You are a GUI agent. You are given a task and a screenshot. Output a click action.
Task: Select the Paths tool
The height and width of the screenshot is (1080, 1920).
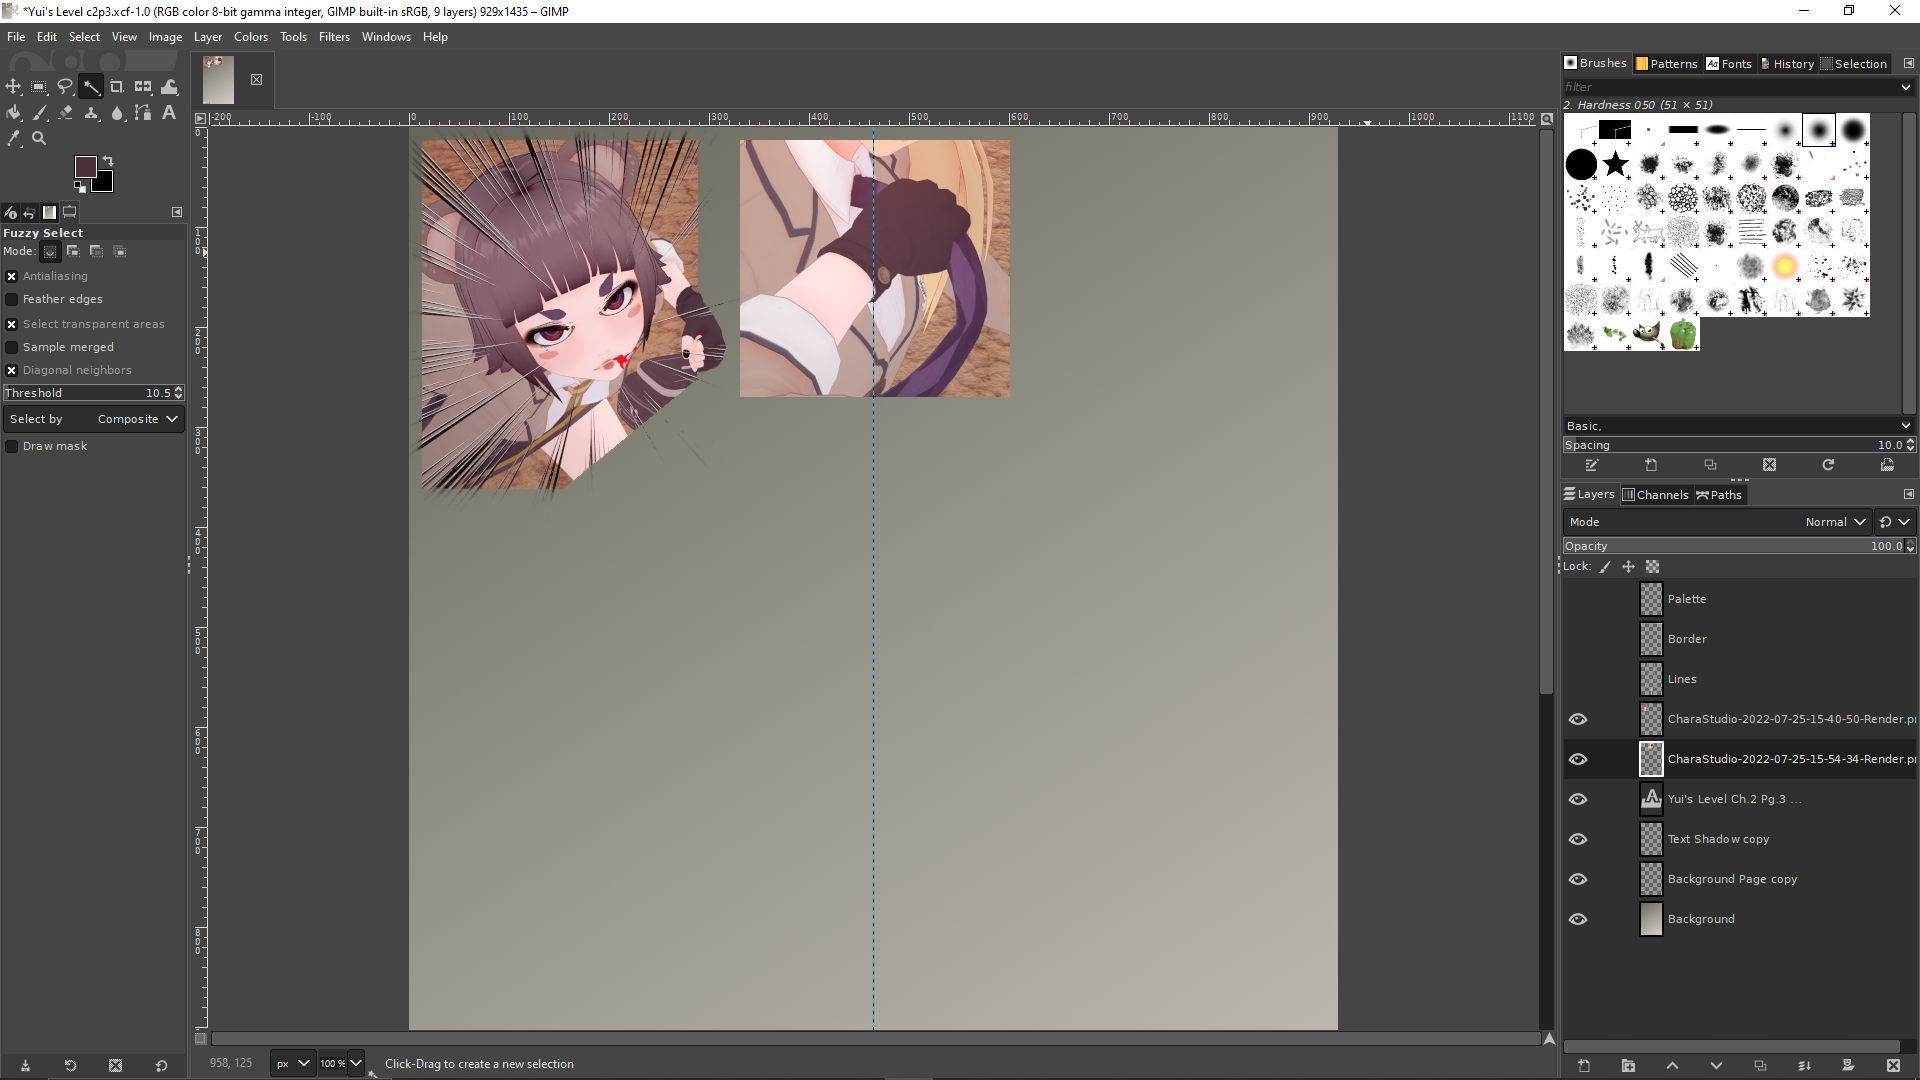(143, 113)
